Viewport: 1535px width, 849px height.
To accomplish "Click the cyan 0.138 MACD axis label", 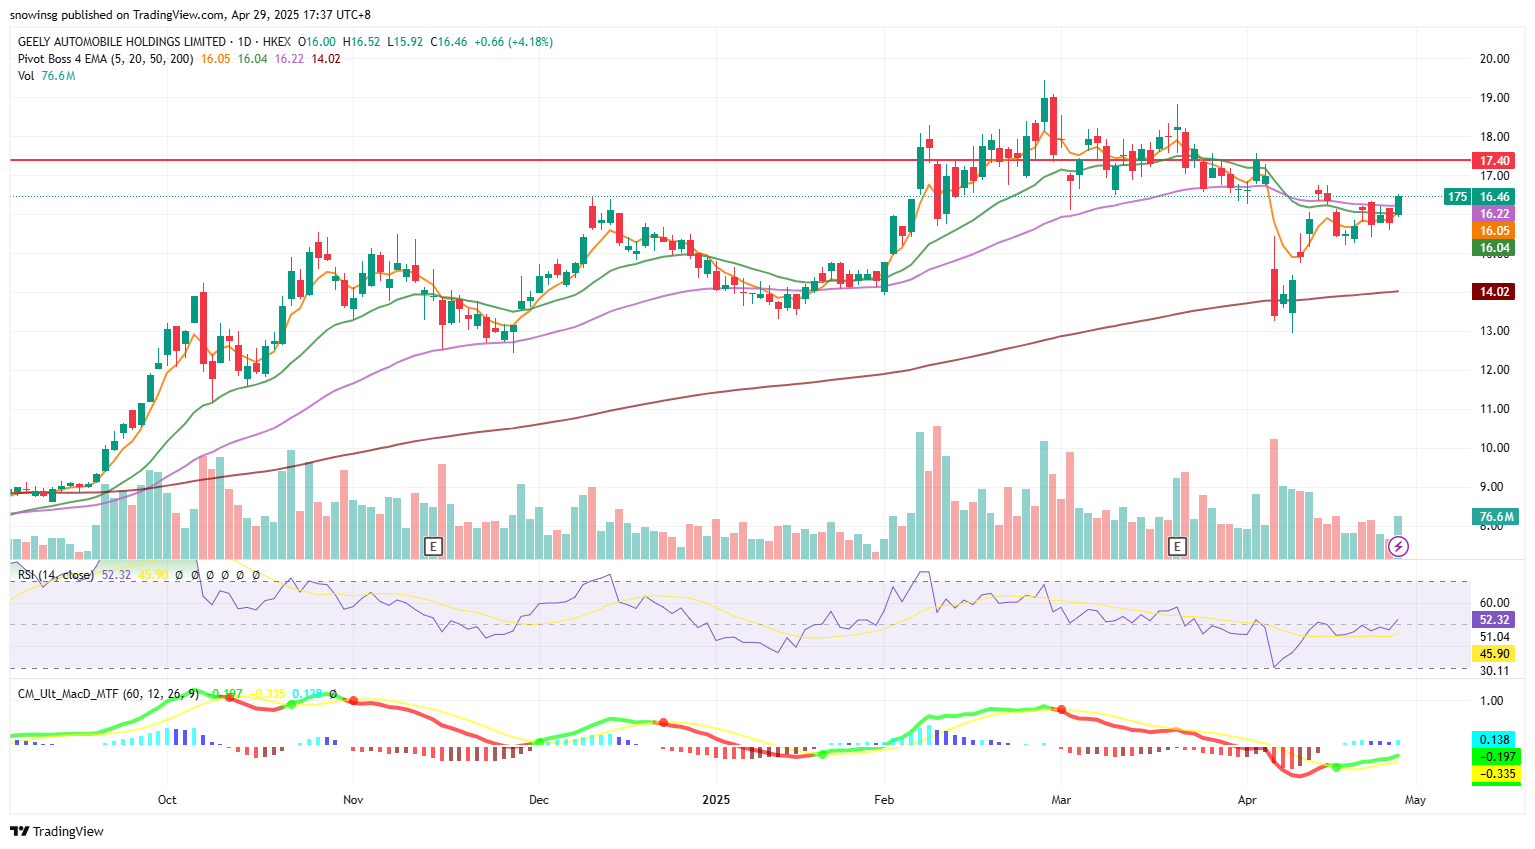I will click(1494, 741).
